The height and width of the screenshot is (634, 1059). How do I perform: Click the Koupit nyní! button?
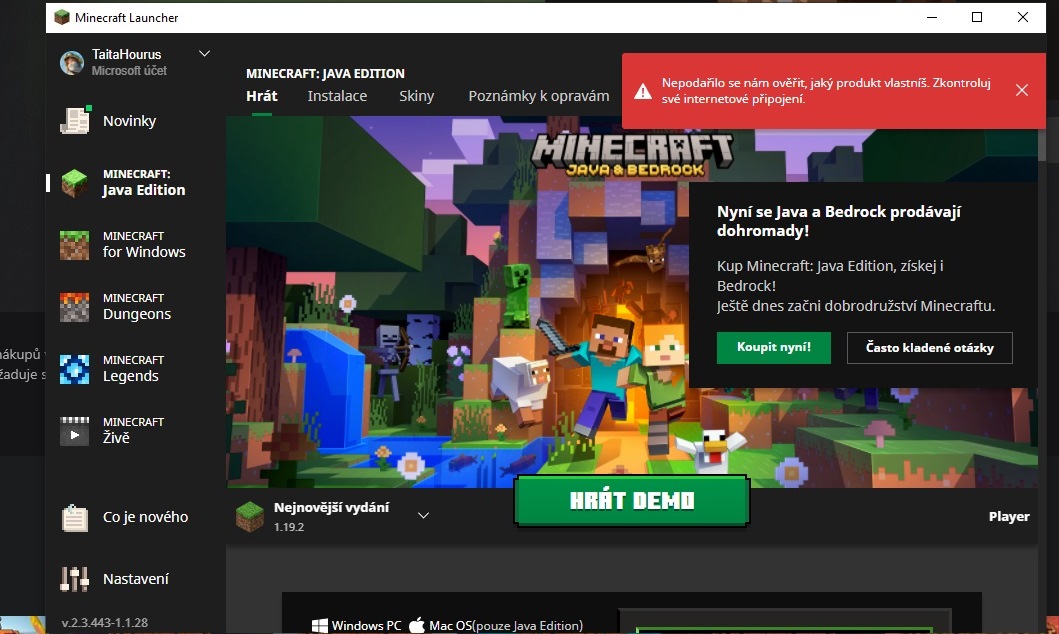[x=773, y=348]
